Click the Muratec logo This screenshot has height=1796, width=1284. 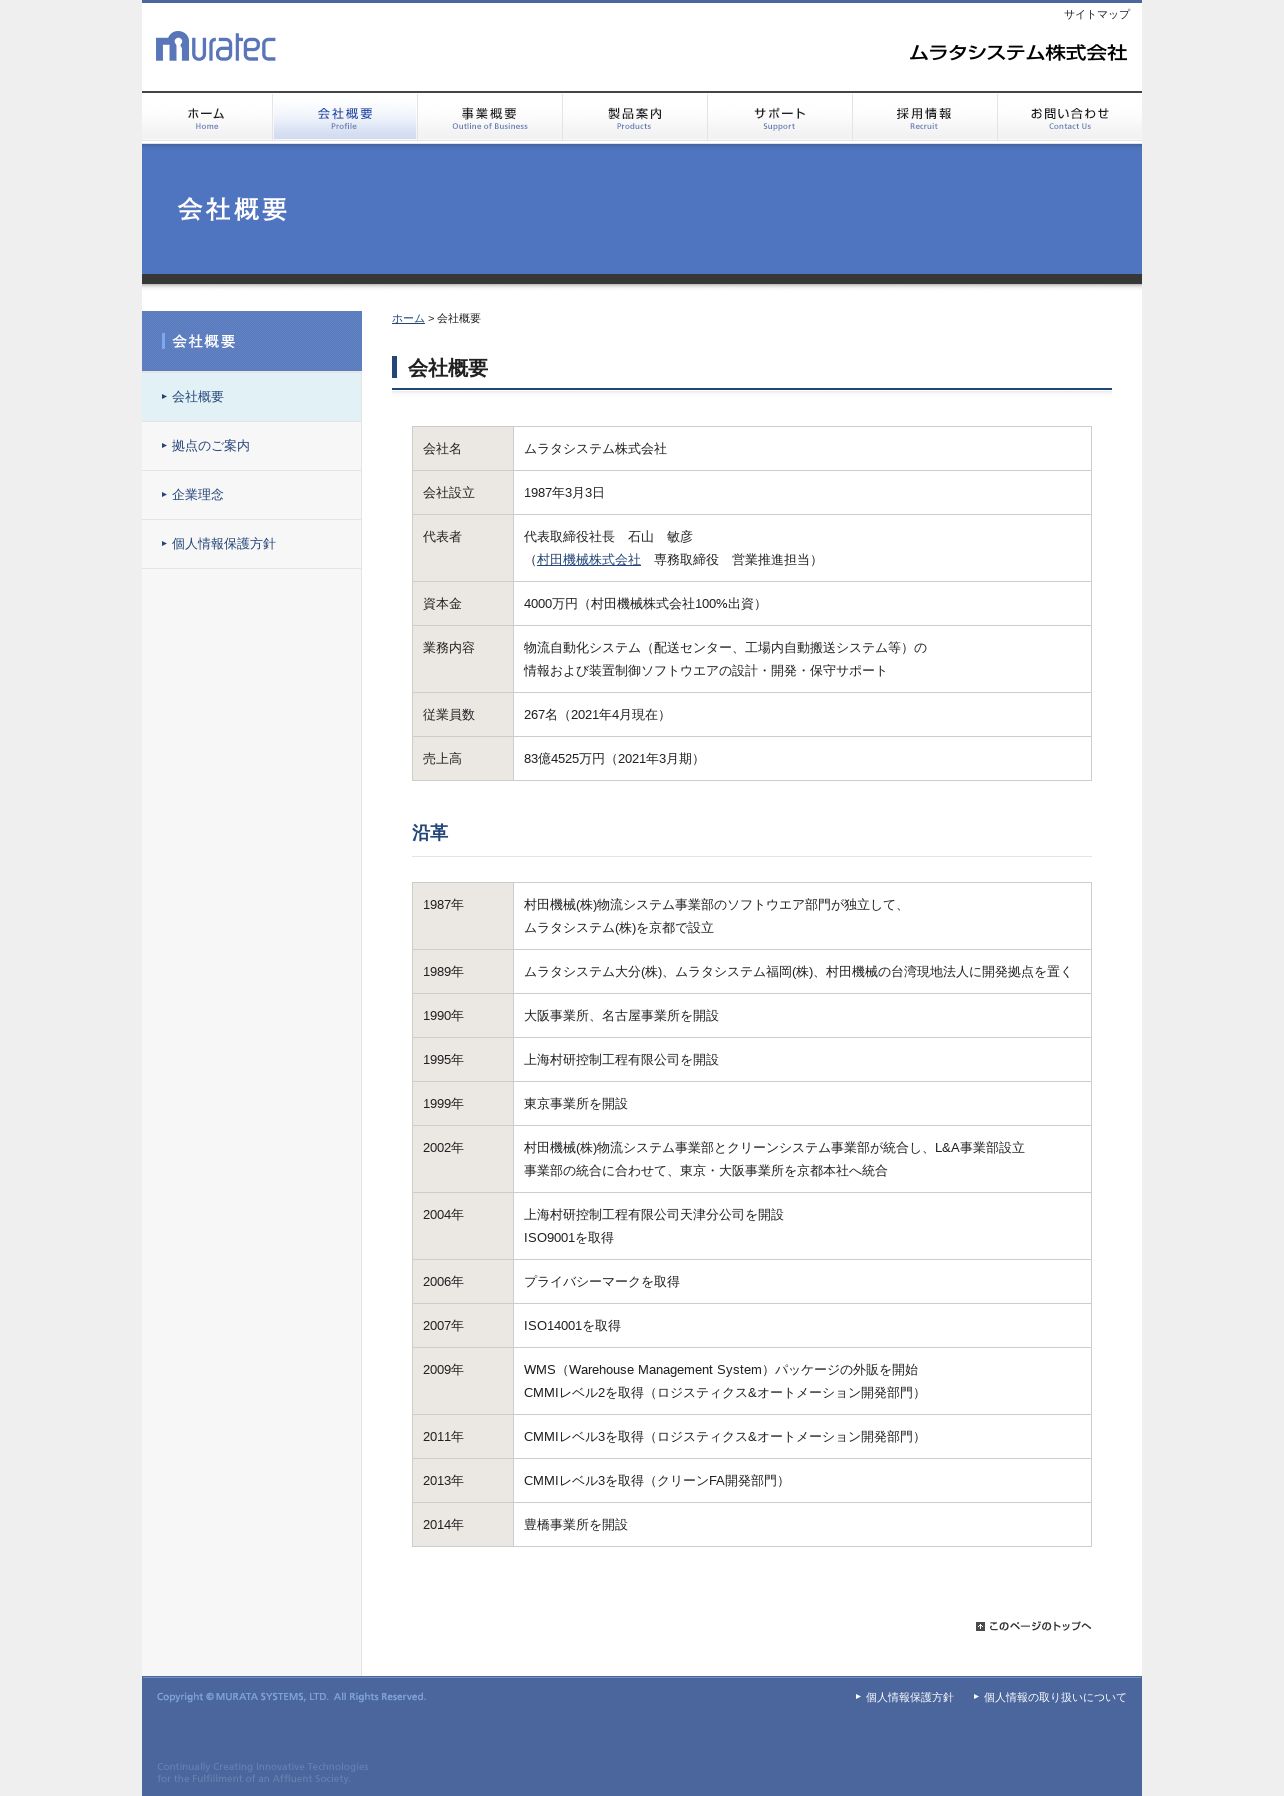click(x=216, y=46)
